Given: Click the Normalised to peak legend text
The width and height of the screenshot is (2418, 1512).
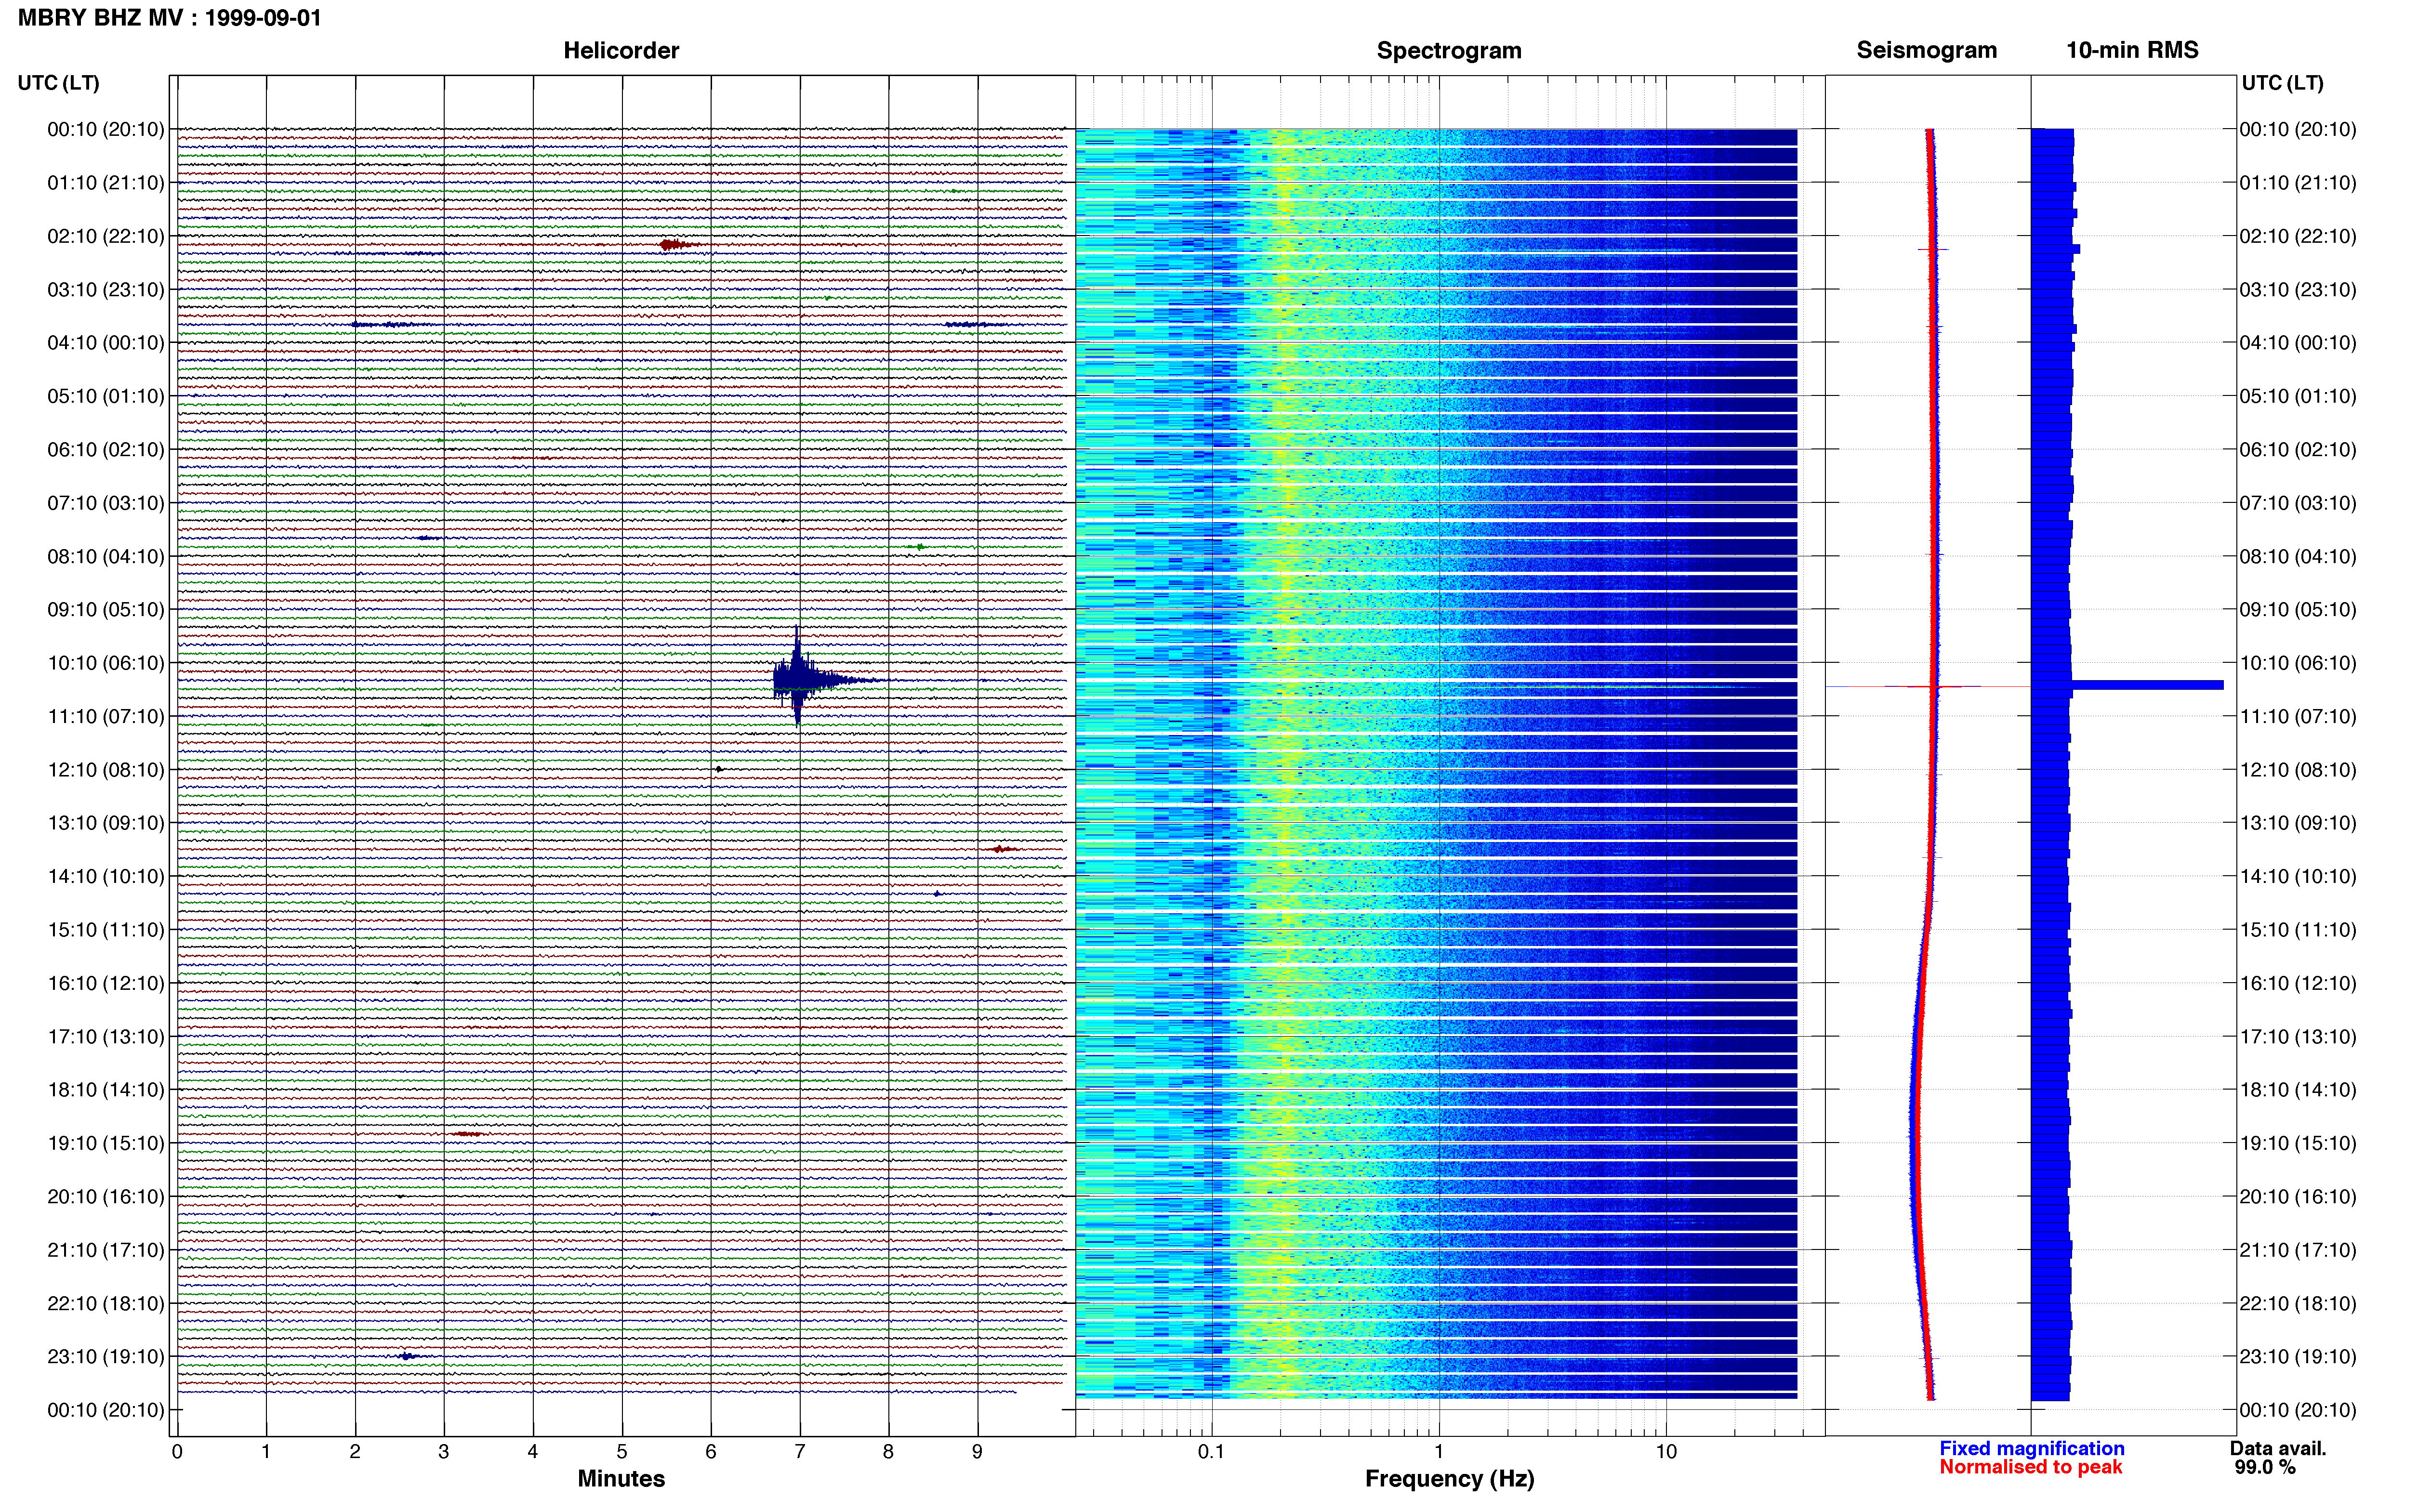Looking at the screenshot, I should click(x=2030, y=1467).
